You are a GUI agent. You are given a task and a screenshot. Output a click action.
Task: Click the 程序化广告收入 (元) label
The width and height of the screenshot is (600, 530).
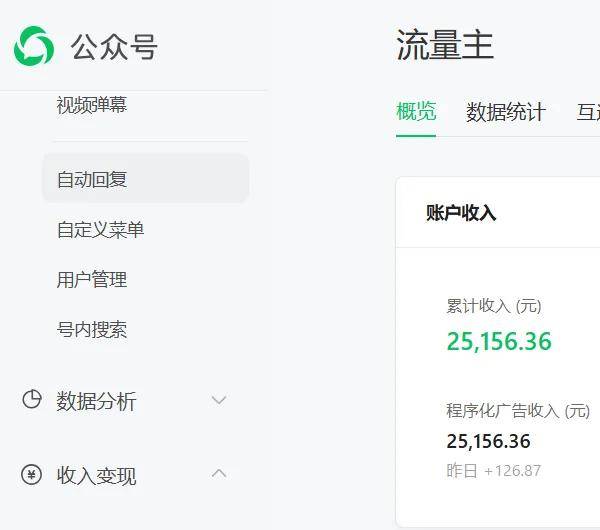pyautogui.click(x=518, y=411)
